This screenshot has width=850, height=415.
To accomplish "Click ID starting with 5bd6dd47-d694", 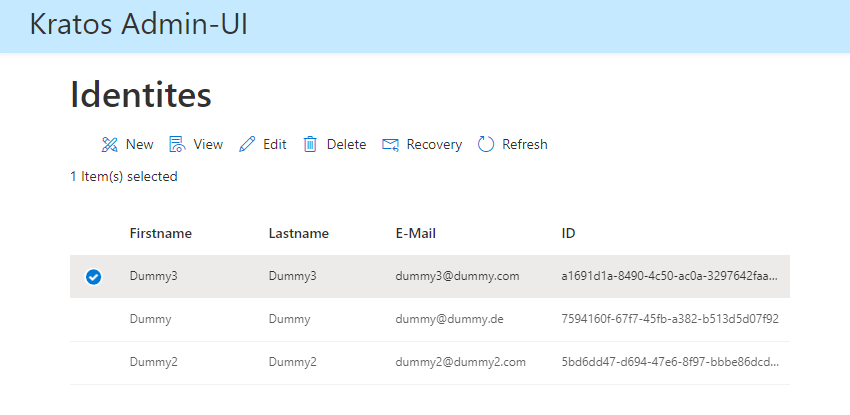I will [x=670, y=362].
